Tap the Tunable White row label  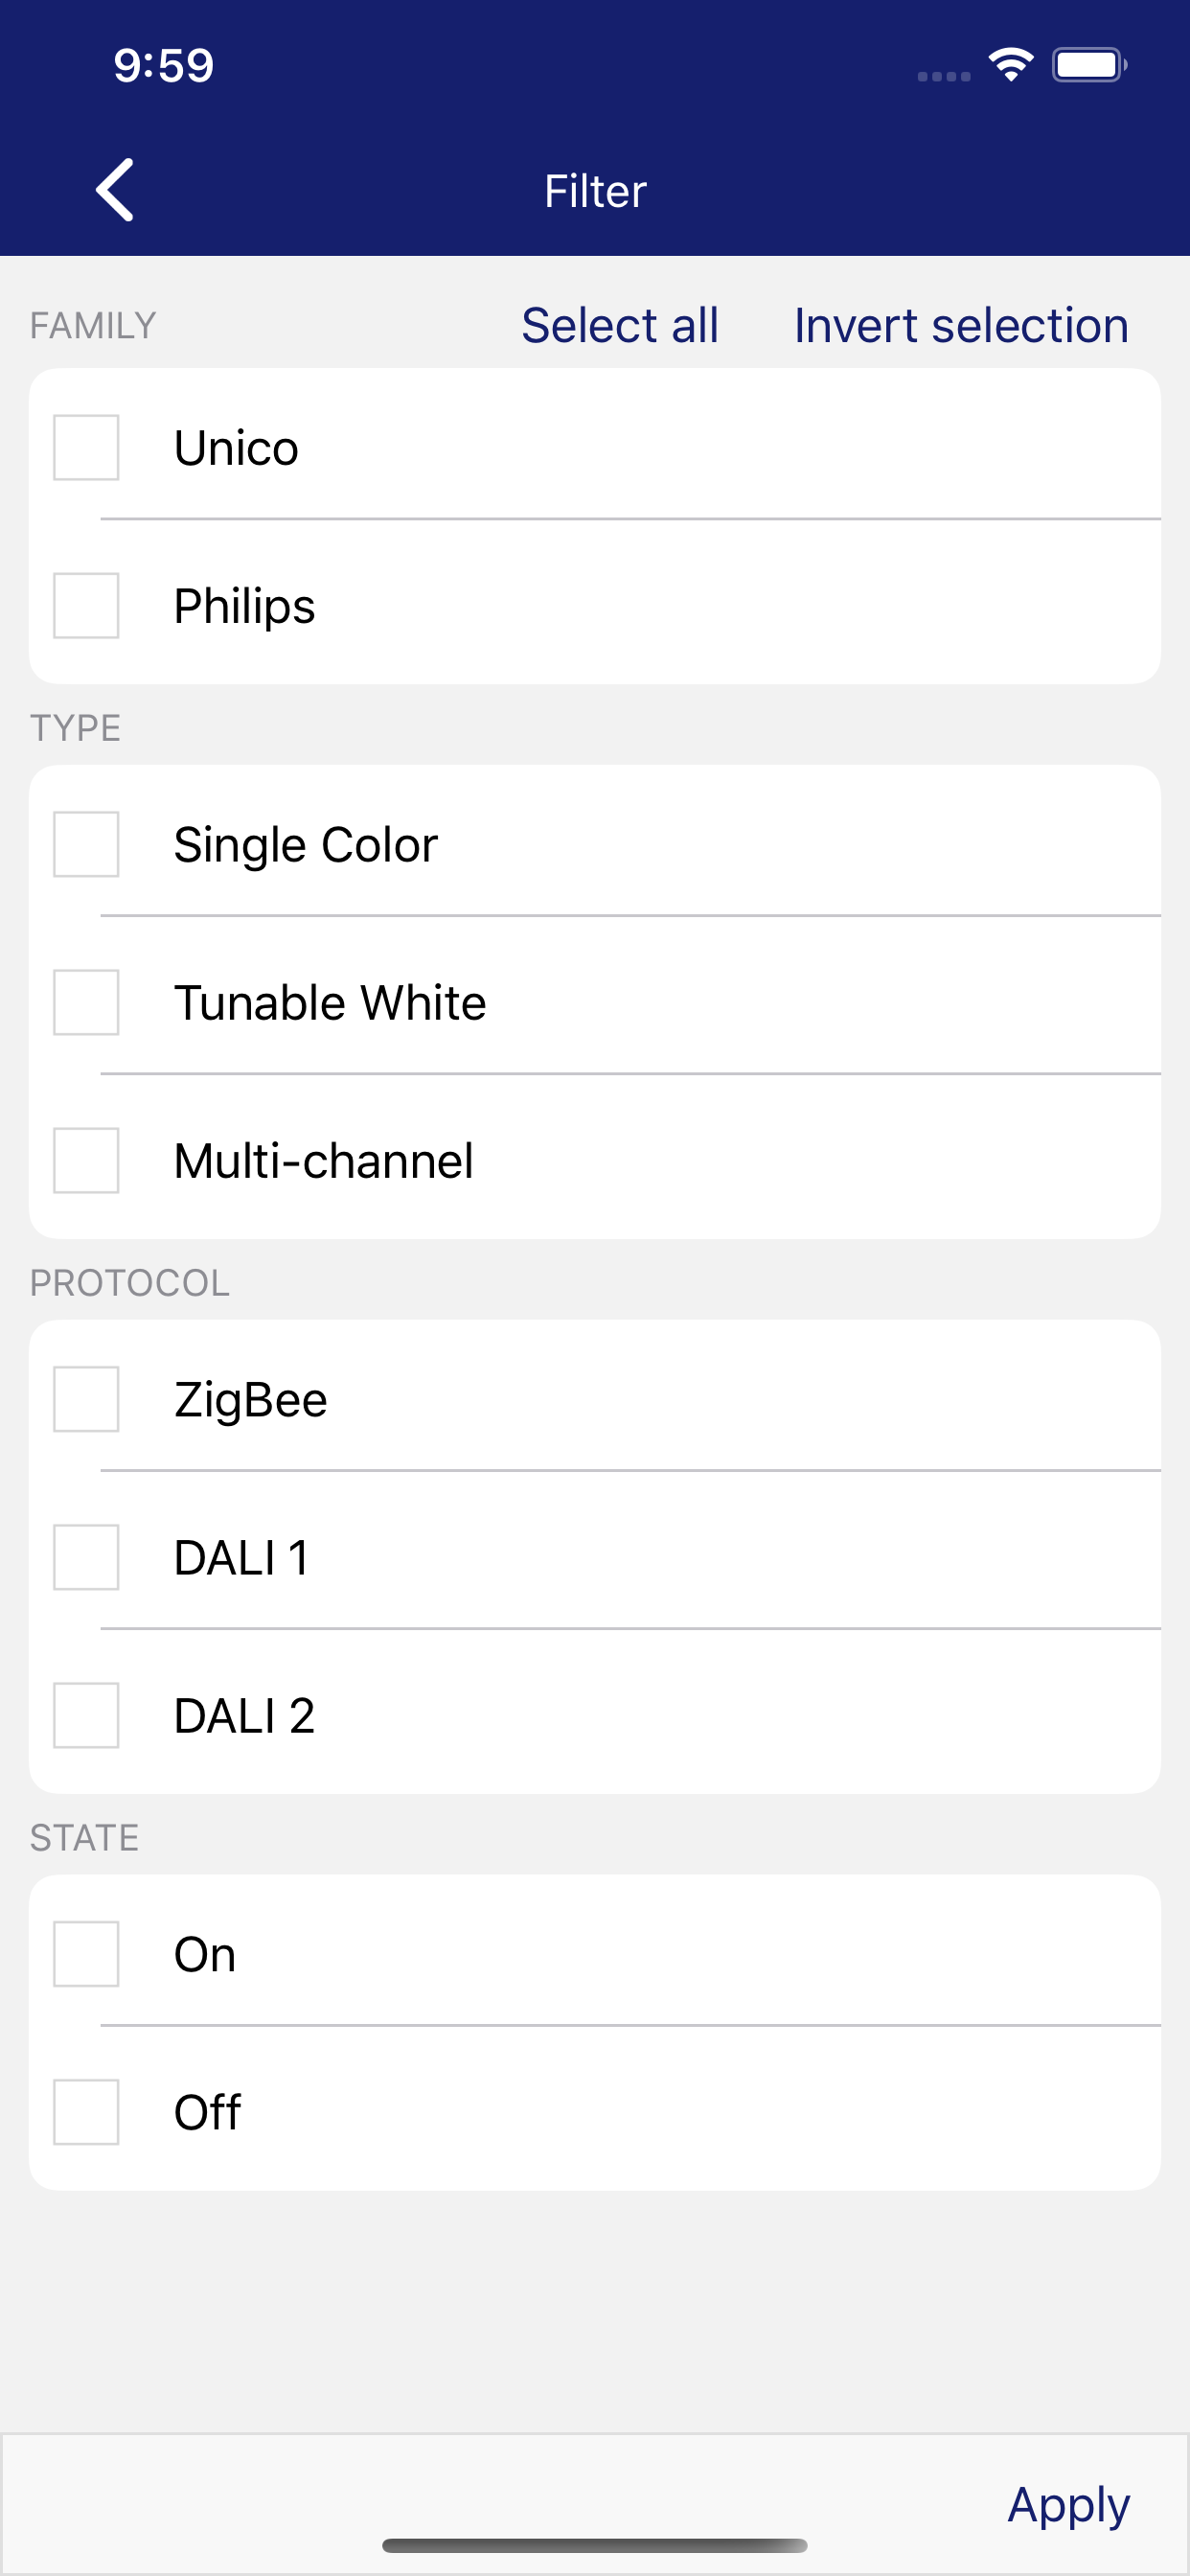330,1003
